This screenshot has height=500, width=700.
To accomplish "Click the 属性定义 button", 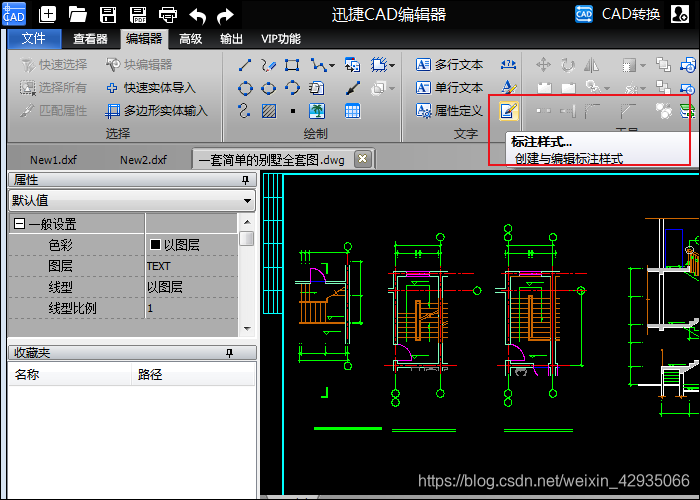I will click(x=449, y=110).
